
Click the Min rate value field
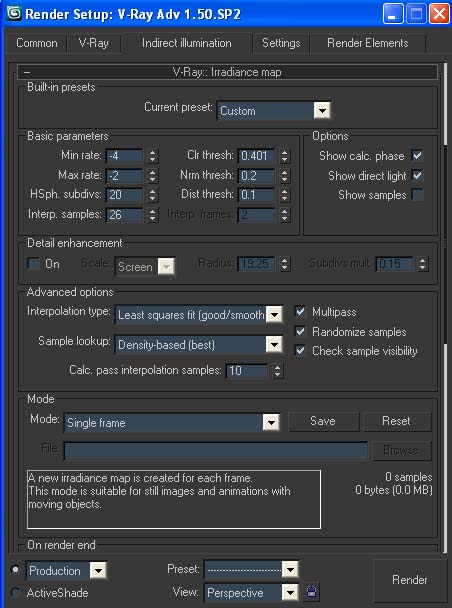[x=125, y=156]
